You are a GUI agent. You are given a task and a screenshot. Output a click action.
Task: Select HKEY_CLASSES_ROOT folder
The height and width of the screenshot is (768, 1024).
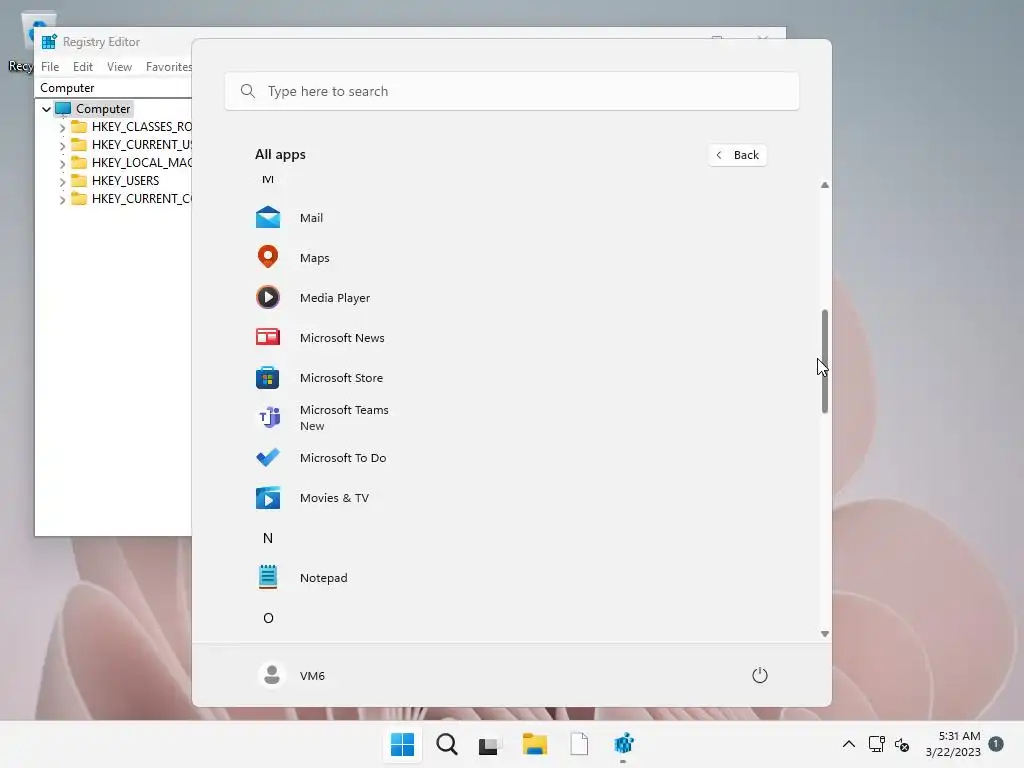pyautogui.click(x=79, y=127)
